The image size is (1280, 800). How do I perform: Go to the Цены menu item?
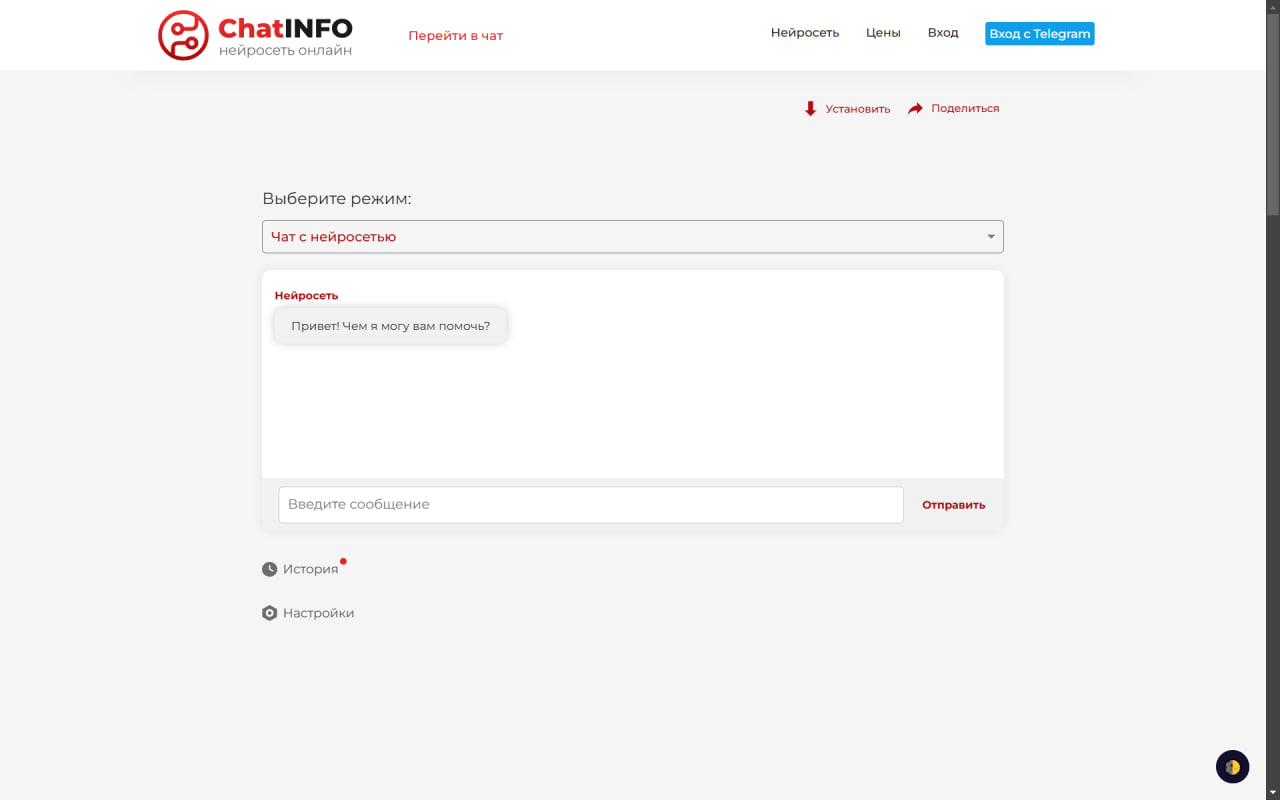point(883,33)
